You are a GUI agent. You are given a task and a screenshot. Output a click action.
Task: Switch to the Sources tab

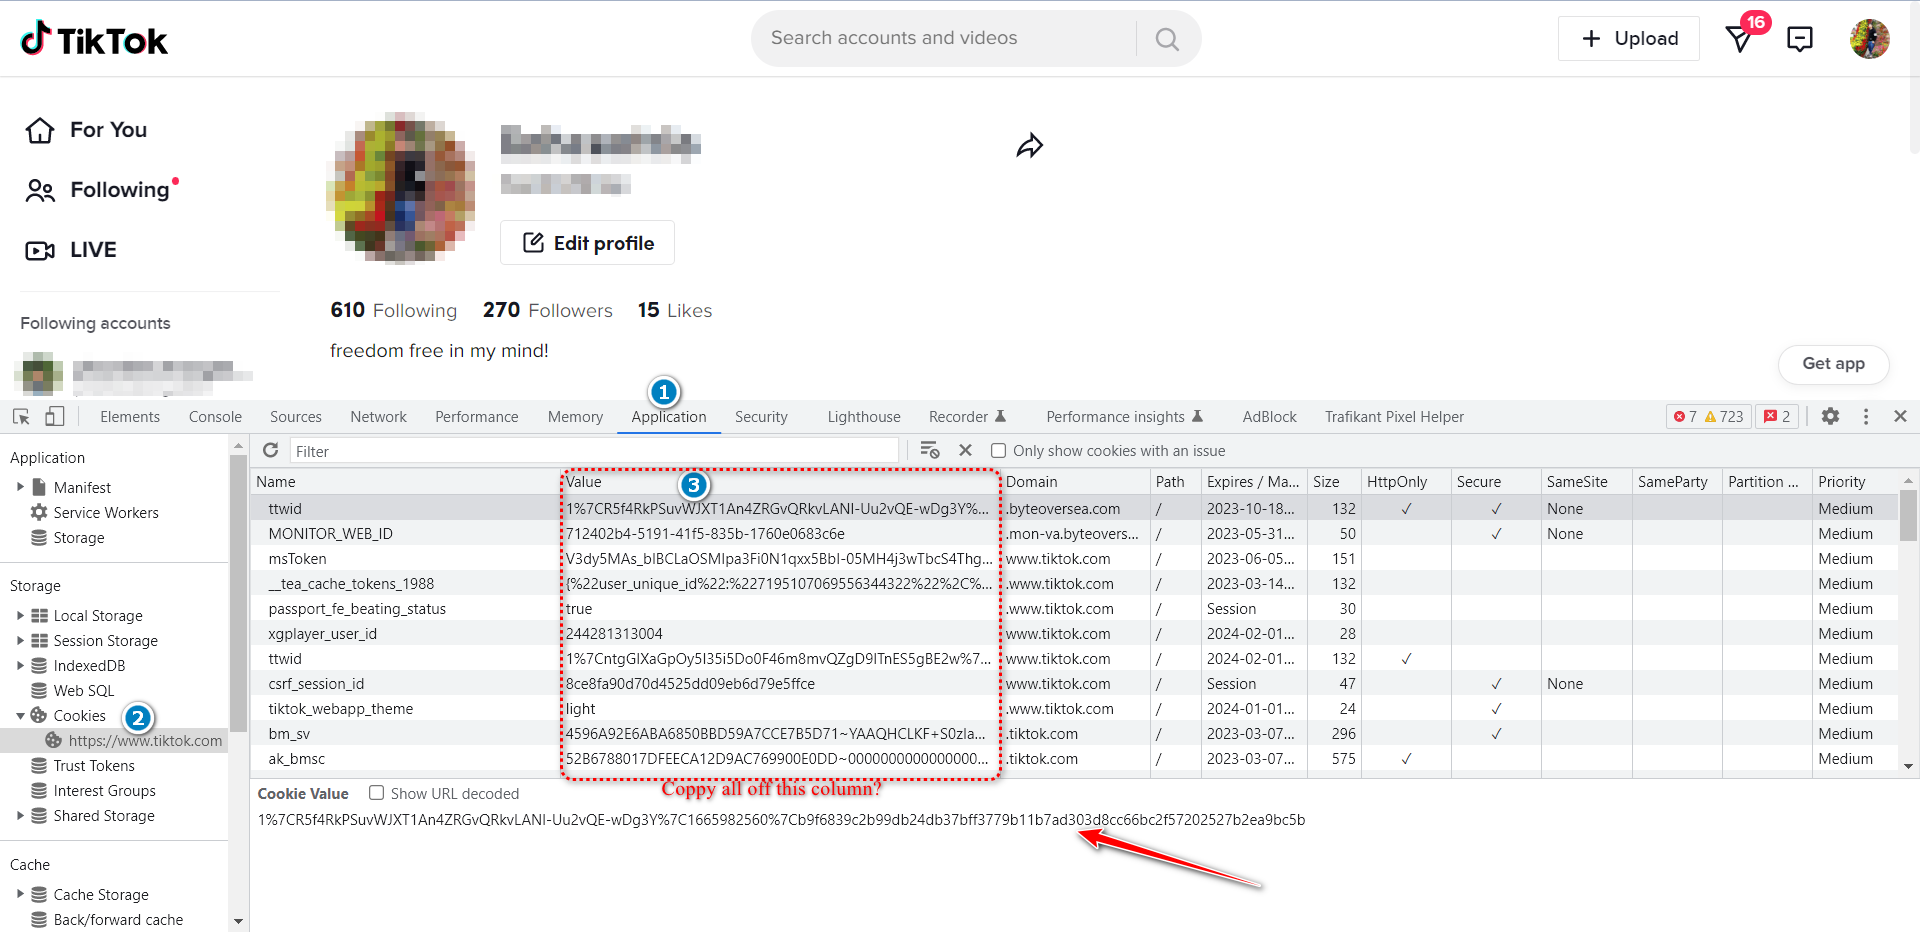(296, 417)
